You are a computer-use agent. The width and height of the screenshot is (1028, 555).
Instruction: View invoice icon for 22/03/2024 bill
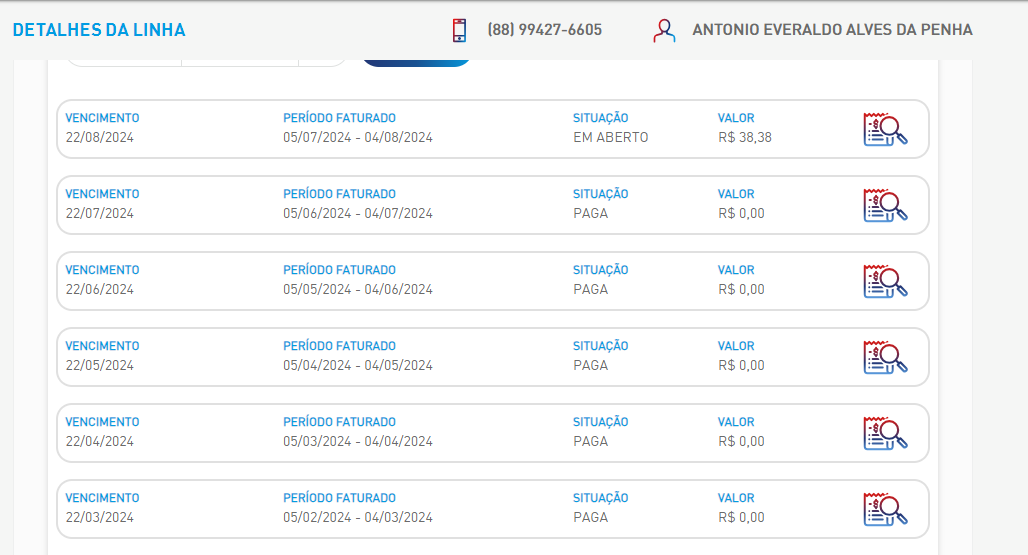(x=885, y=509)
